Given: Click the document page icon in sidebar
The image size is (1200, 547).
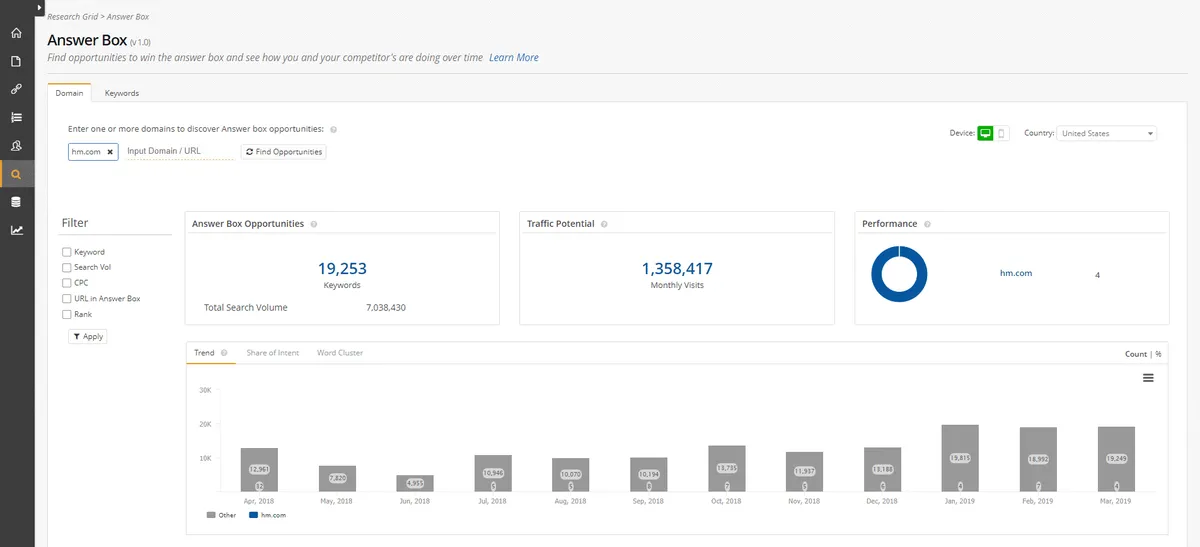Looking at the screenshot, I should (x=16, y=61).
